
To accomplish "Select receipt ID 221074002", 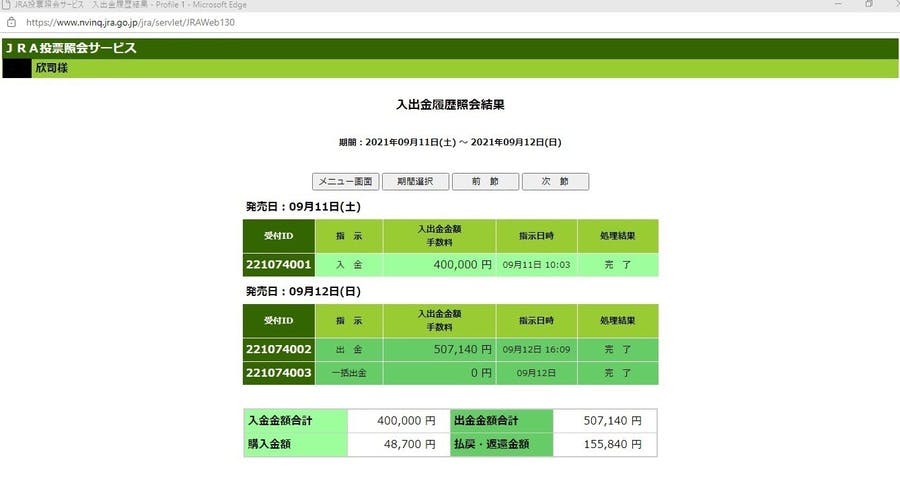I will tap(278, 350).
